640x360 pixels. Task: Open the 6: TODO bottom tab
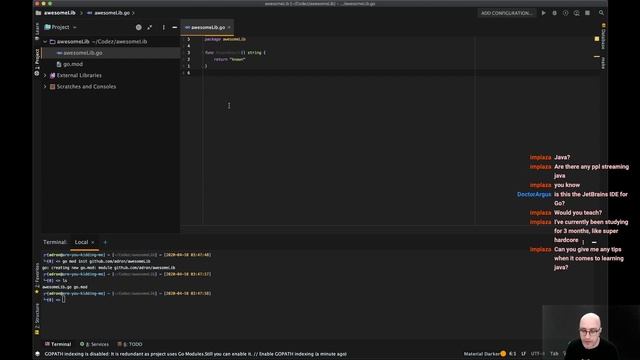pos(130,344)
